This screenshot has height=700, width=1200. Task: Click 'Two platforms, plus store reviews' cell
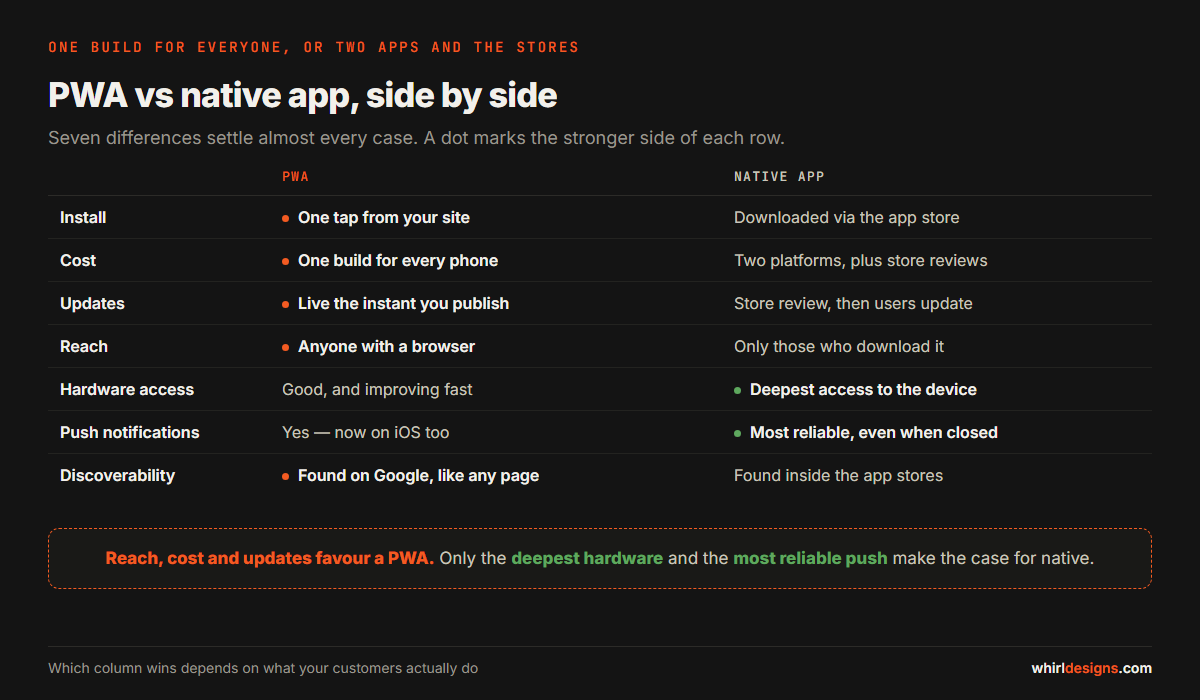coord(861,260)
